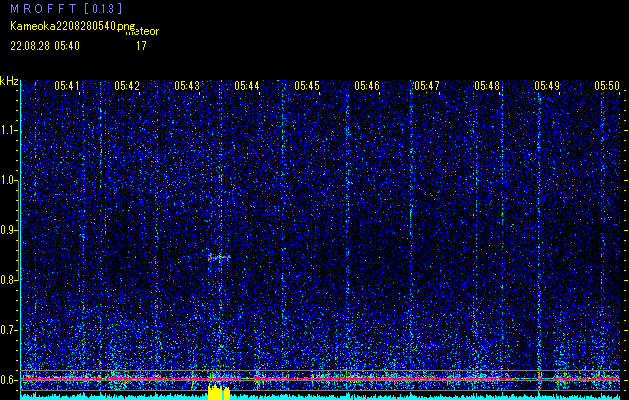Click the 1.0 kHz frequency label
The height and width of the screenshot is (400, 629).
point(8,181)
